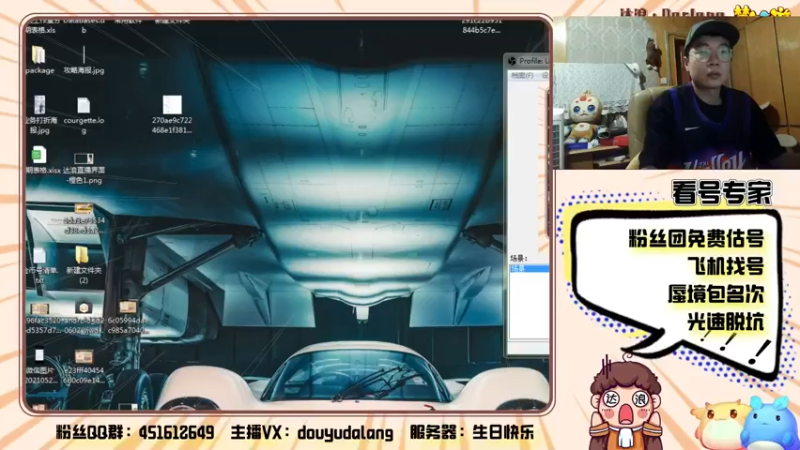Select the .xlsx spreadsheet icon on the desktop

39,155
